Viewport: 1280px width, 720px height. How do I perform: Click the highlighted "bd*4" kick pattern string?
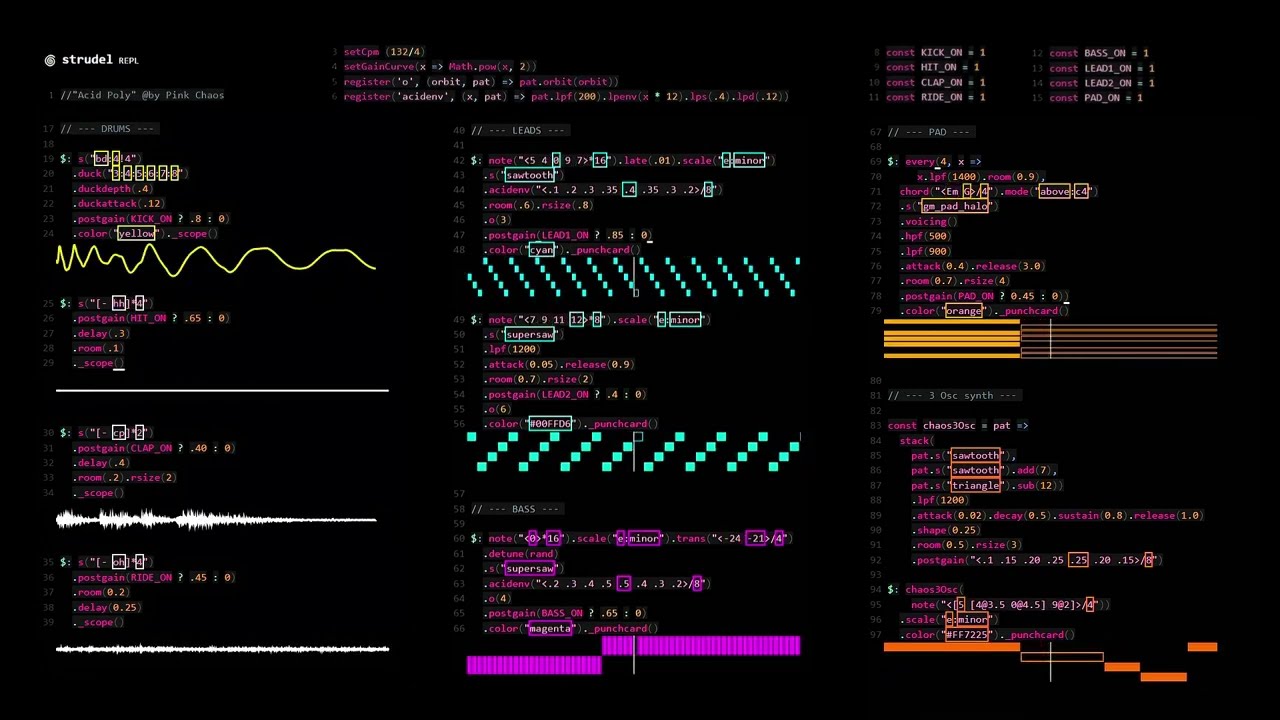(x=115, y=159)
